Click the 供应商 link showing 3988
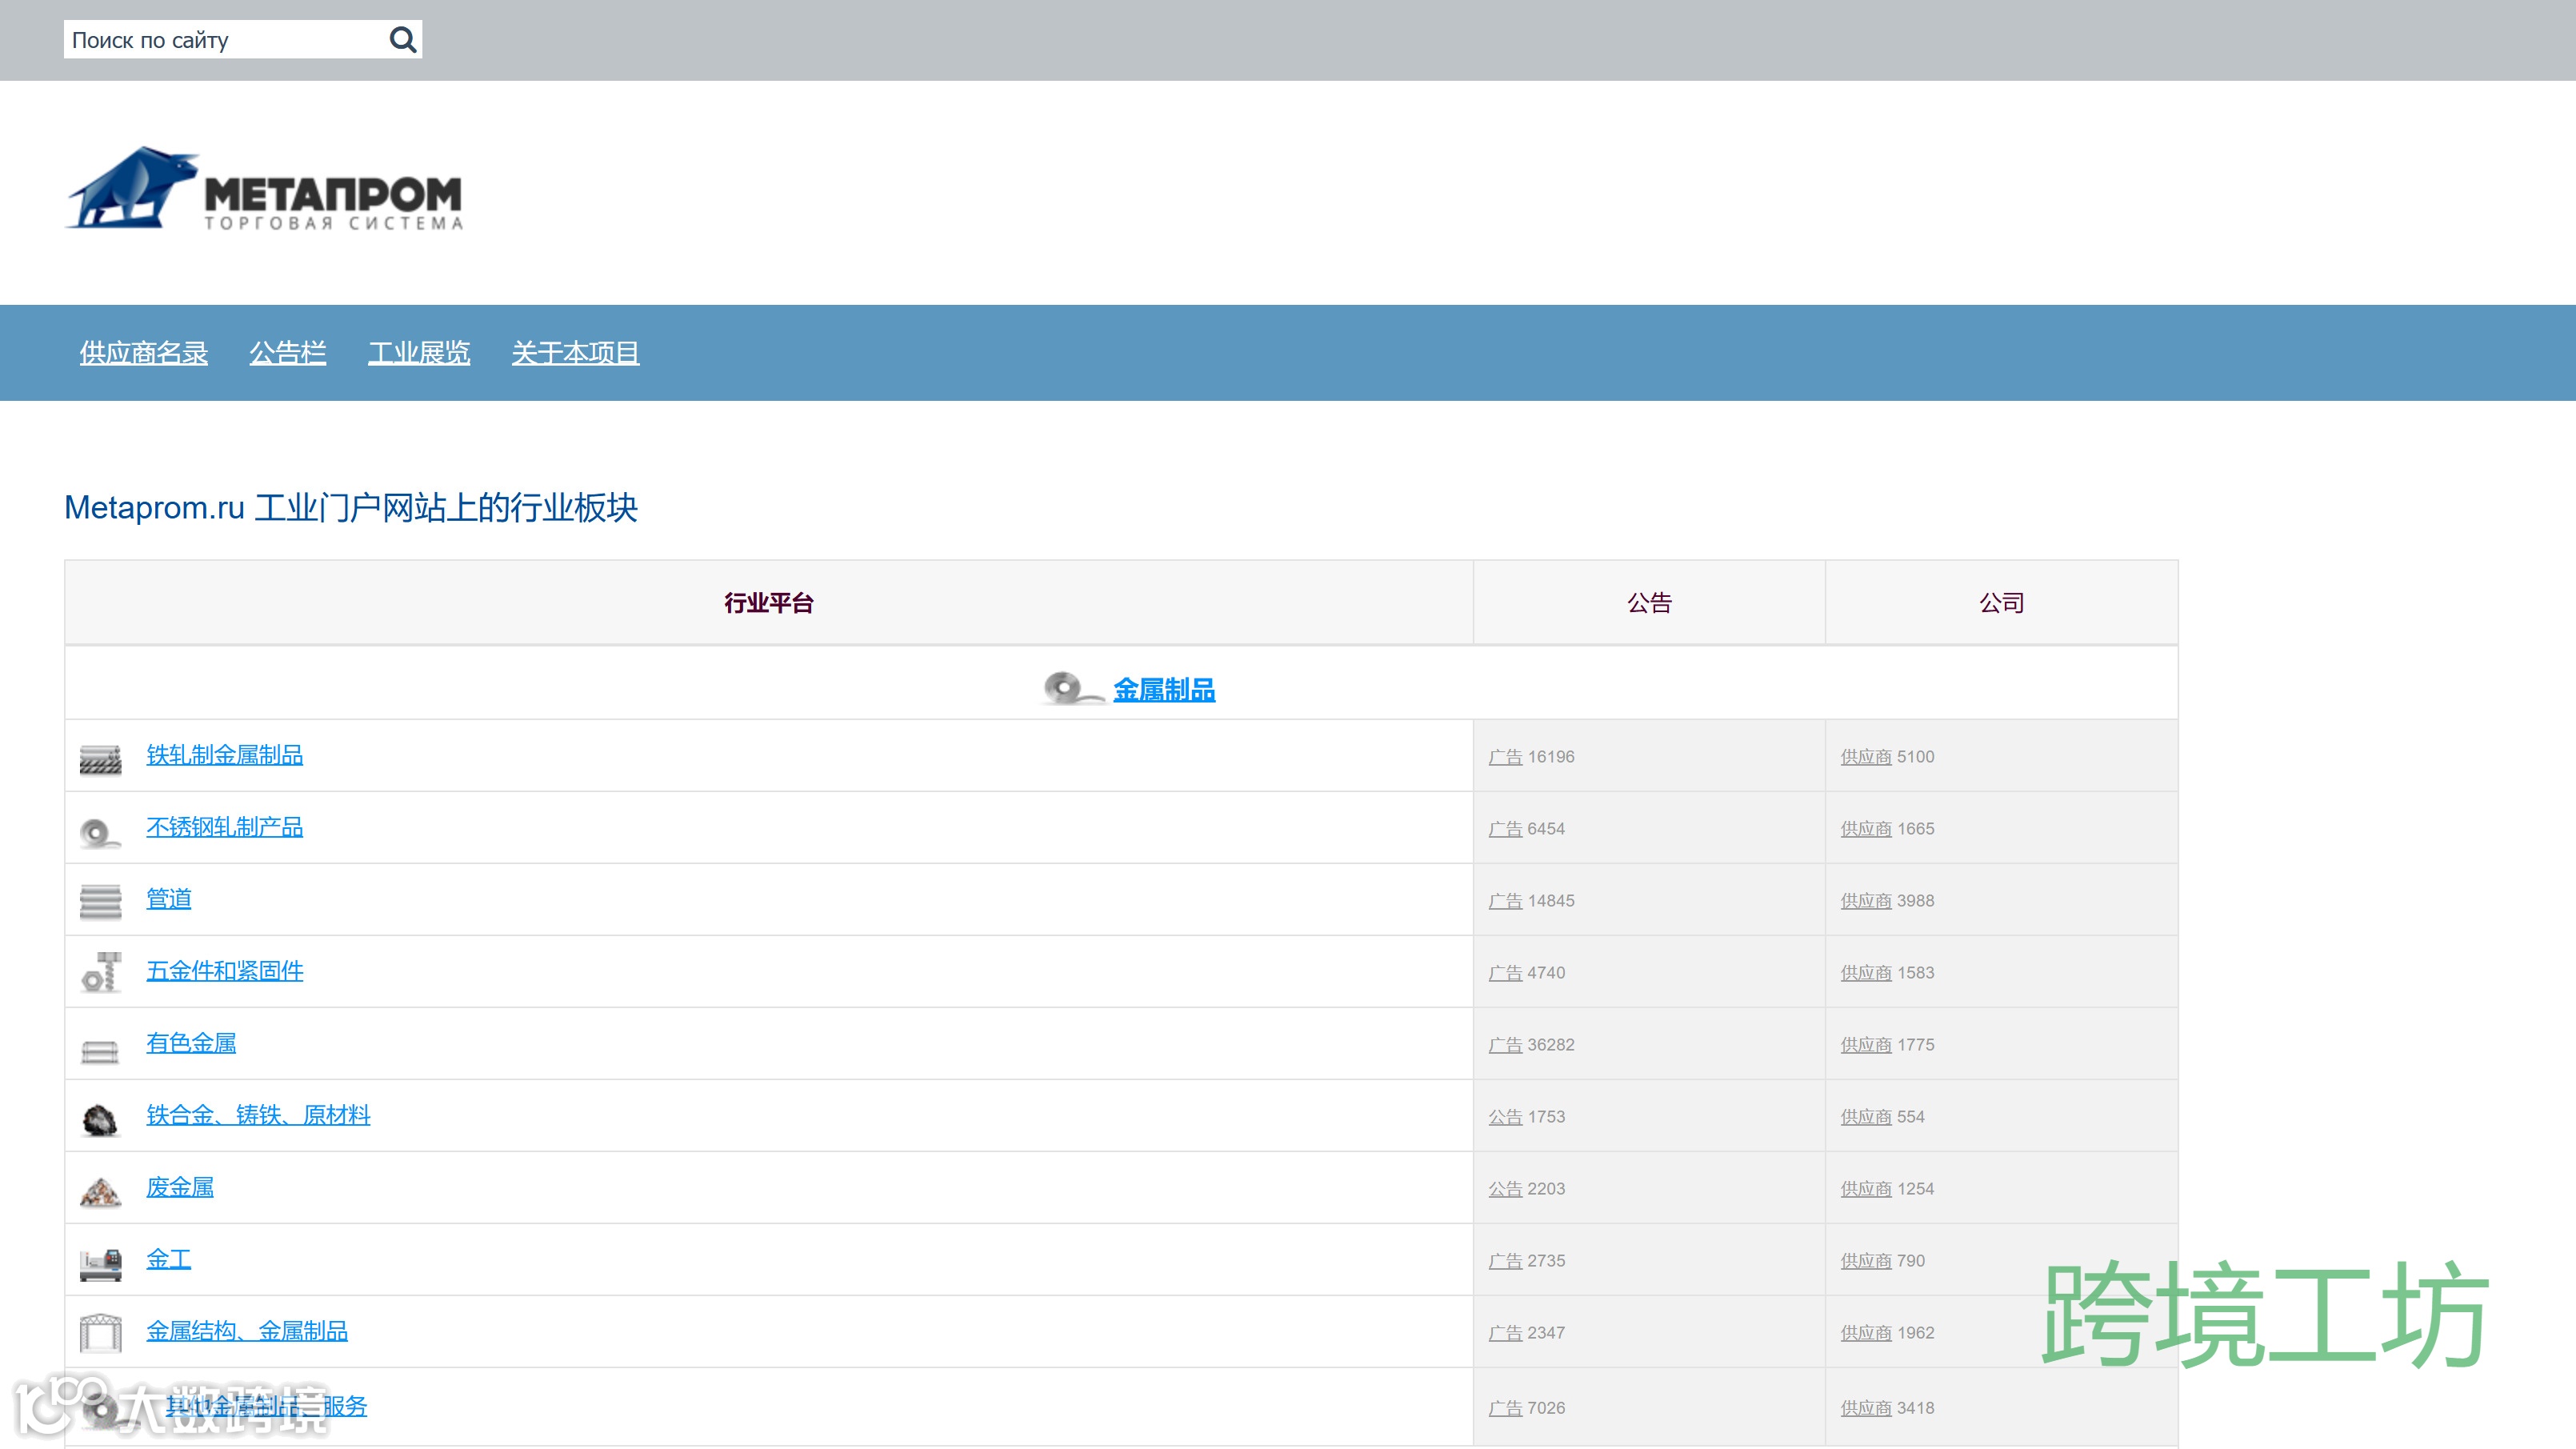The image size is (2576, 1449). [x=1866, y=901]
